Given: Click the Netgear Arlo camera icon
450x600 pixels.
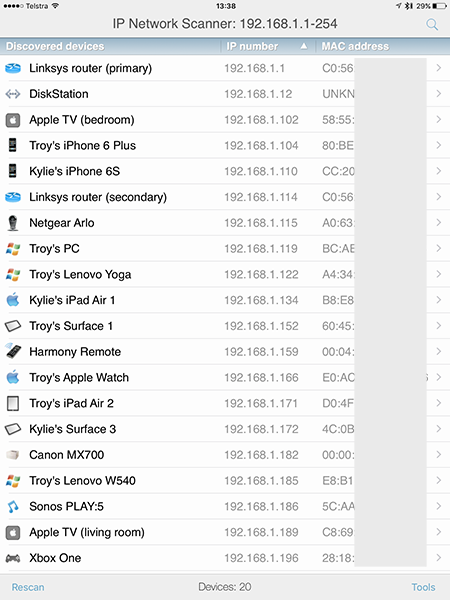Looking at the screenshot, I should pyautogui.click(x=13, y=223).
